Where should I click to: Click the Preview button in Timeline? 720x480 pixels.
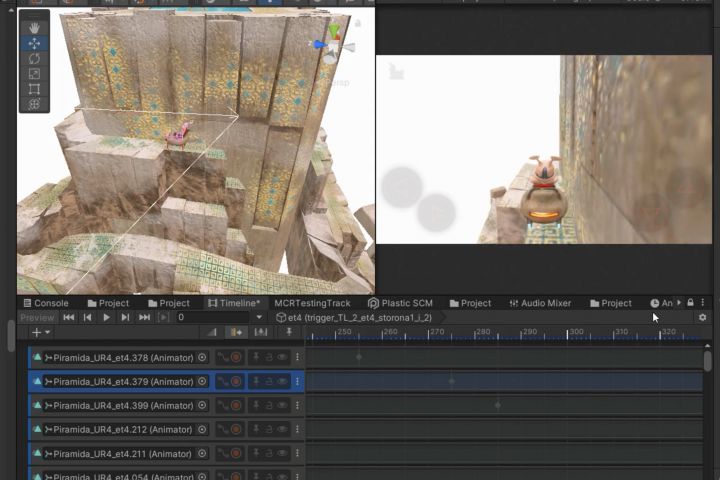pos(38,317)
